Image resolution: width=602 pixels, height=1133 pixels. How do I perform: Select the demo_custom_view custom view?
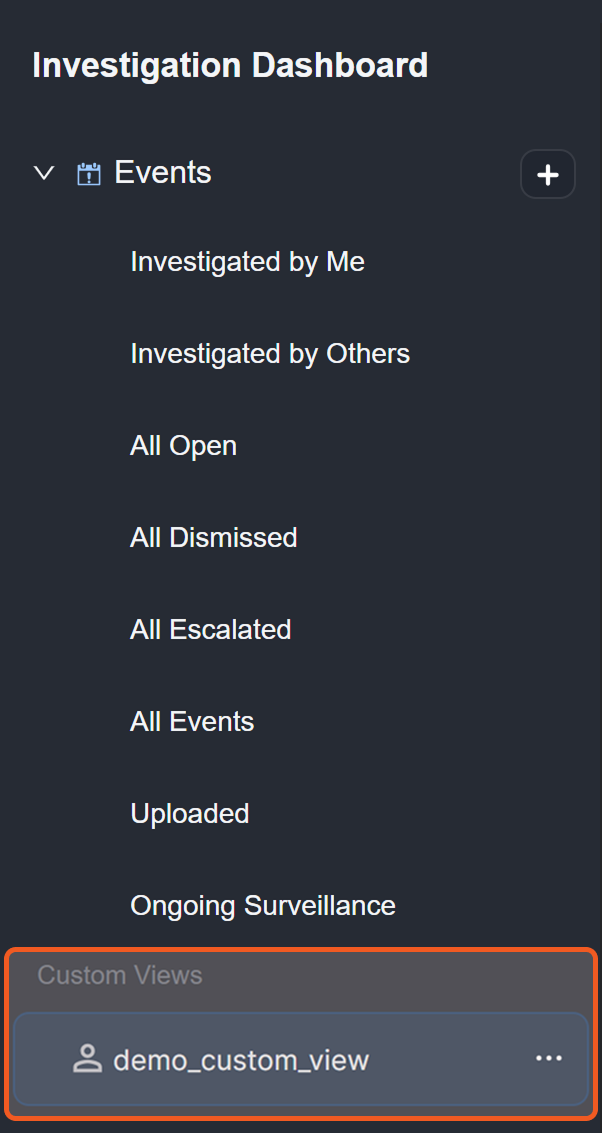point(241,1060)
